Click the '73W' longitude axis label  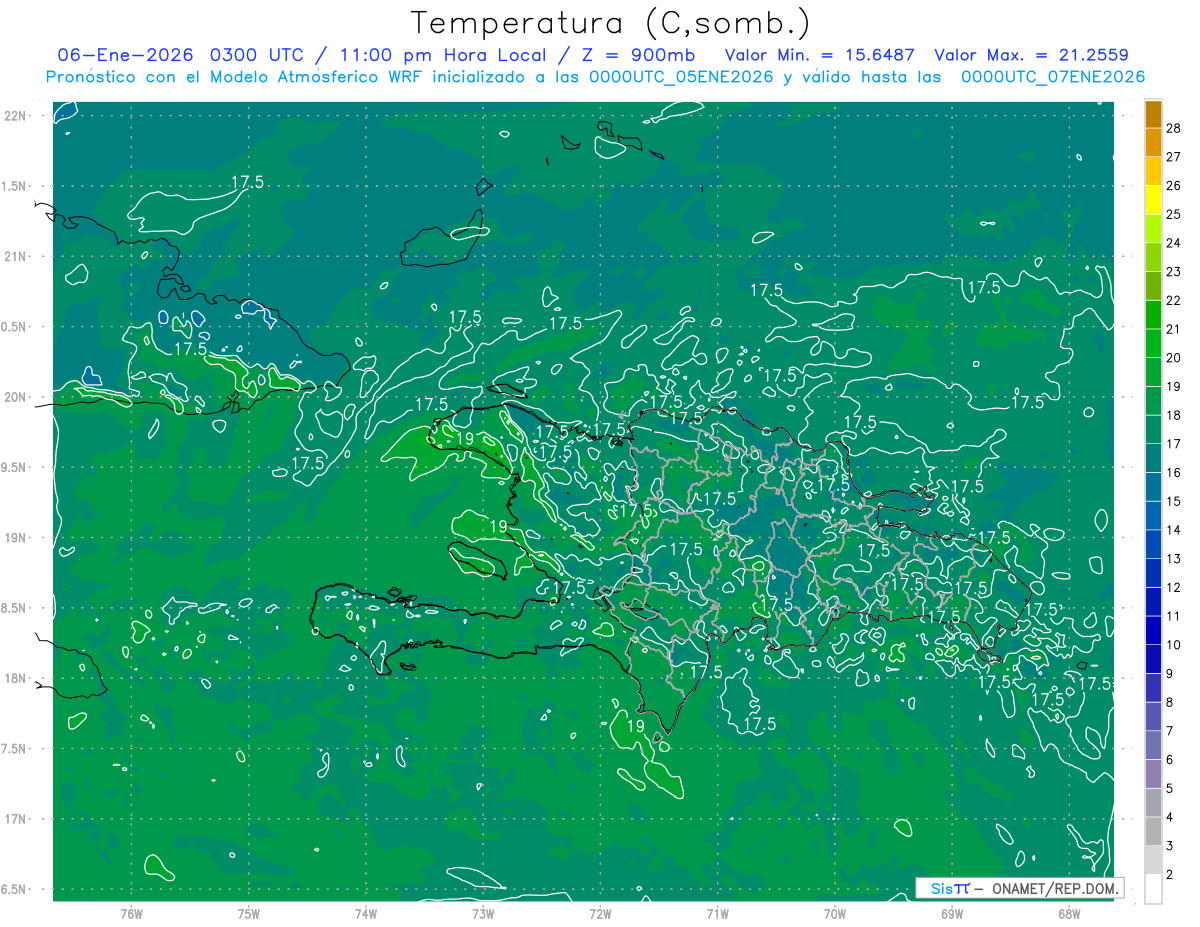pos(483,914)
